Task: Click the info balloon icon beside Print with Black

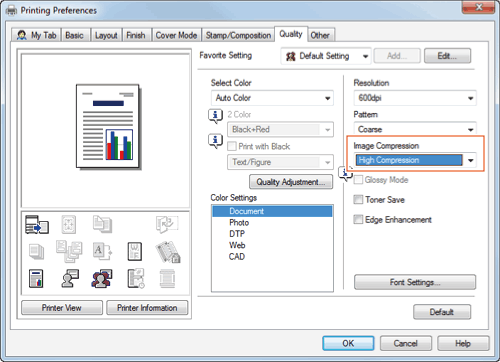Action: (215, 141)
